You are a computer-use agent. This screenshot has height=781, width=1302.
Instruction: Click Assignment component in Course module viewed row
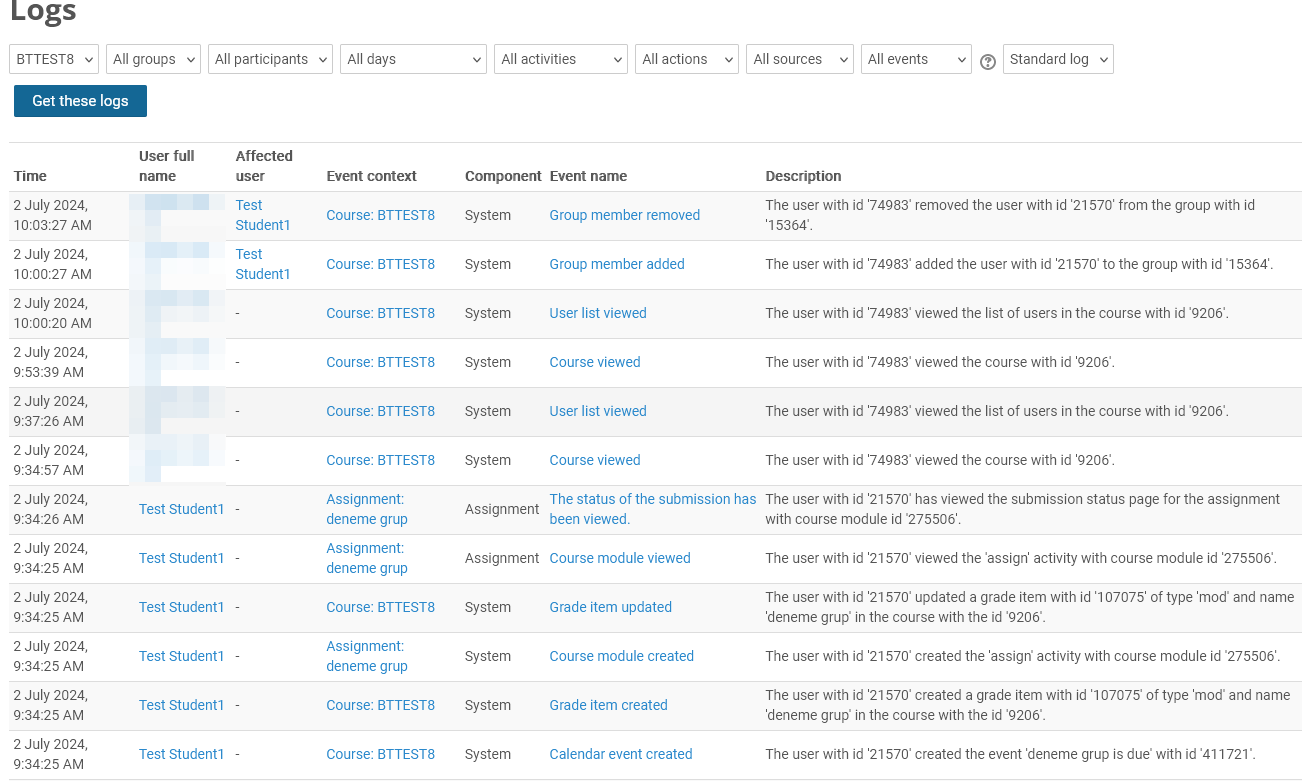click(x=502, y=558)
